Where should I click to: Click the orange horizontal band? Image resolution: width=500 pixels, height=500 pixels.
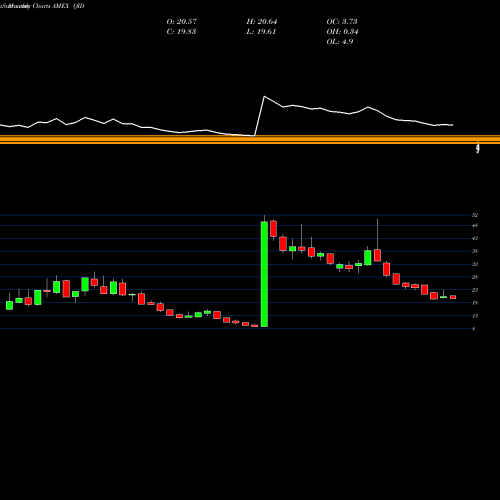[250, 139]
